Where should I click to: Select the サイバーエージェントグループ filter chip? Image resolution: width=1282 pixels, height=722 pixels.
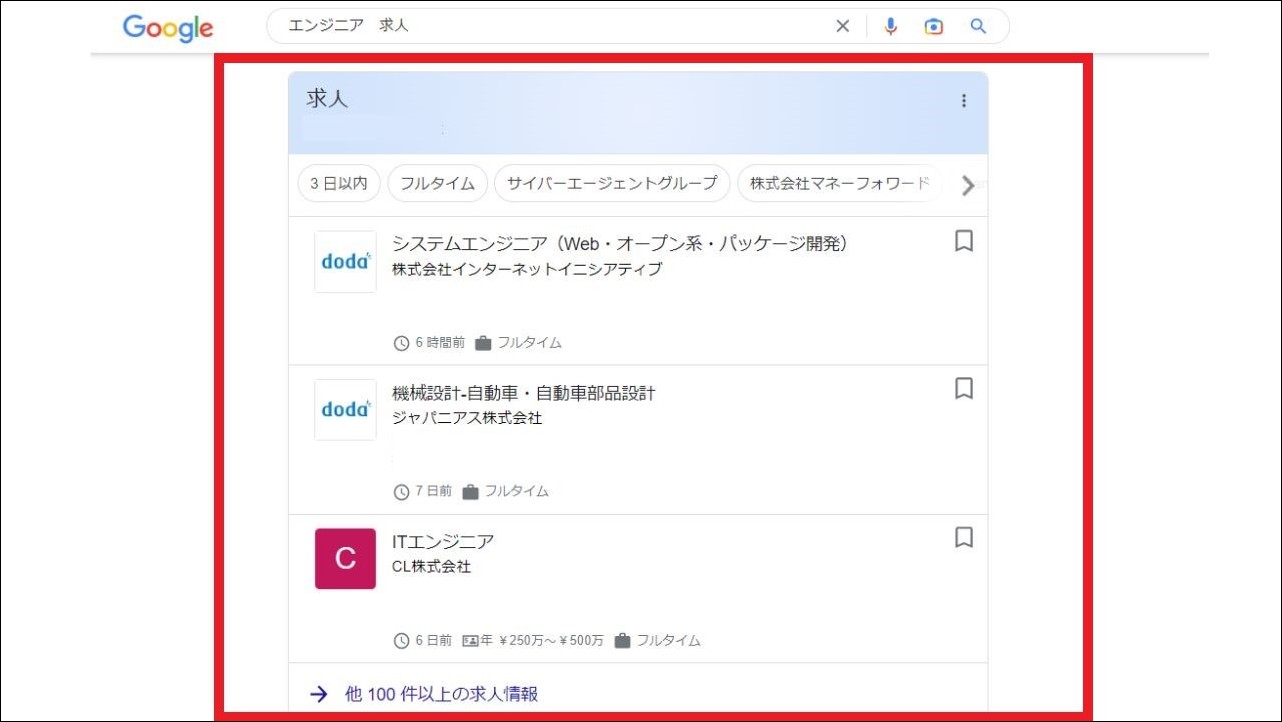tap(612, 183)
